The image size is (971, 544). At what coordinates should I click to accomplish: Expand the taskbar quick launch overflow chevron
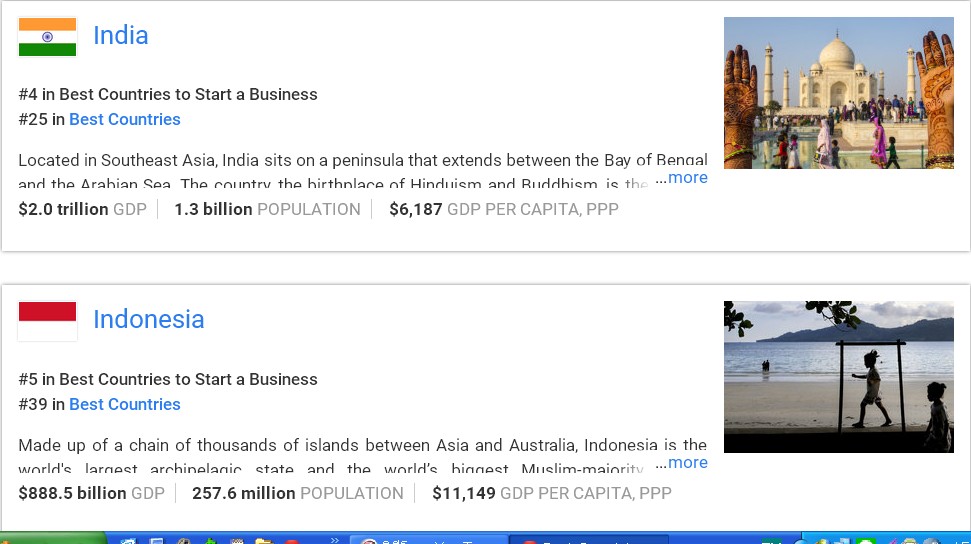(335, 539)
